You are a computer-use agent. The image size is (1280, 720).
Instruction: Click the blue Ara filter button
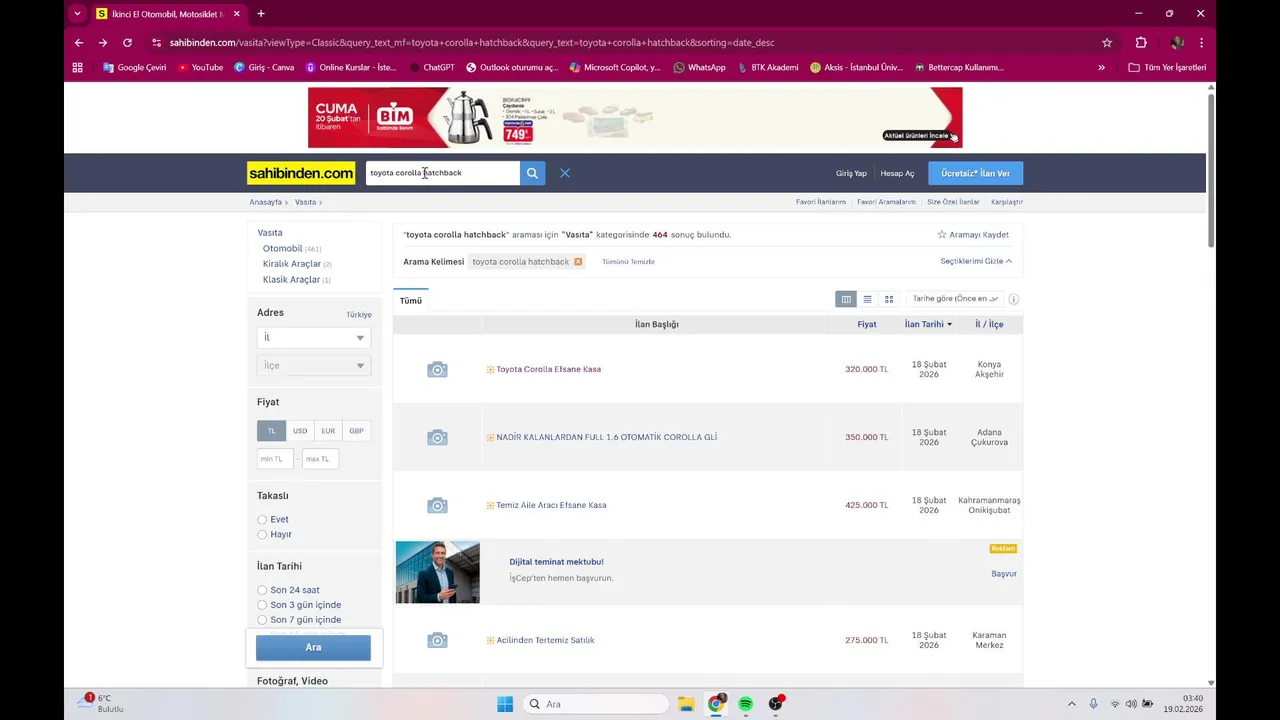[x=313, y=648]
